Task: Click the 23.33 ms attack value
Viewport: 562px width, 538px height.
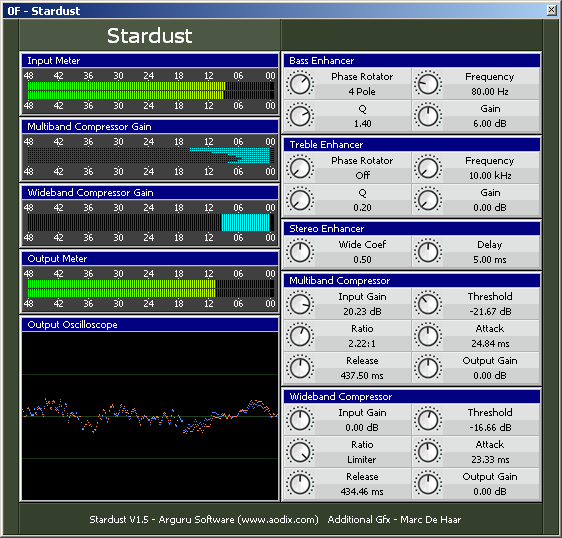Action: click(x=490, y=460)
